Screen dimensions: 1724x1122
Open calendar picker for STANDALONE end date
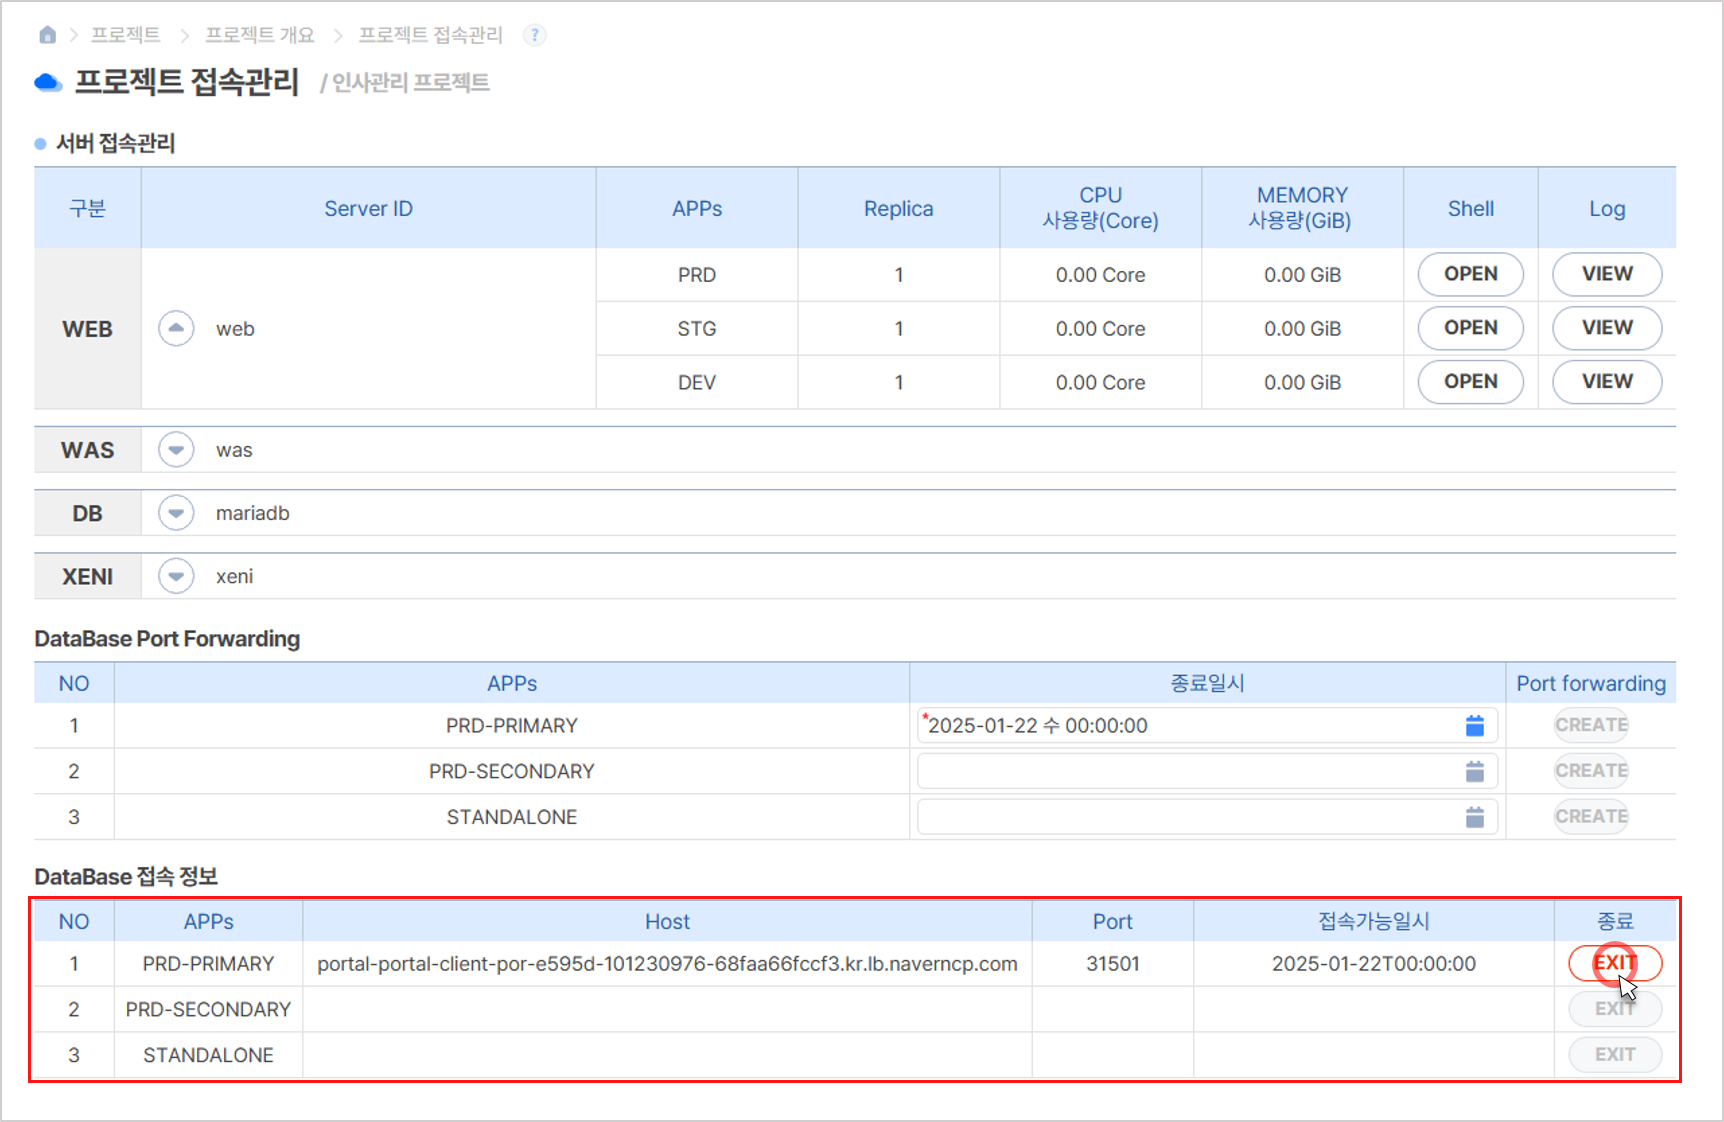(1474, 818)
